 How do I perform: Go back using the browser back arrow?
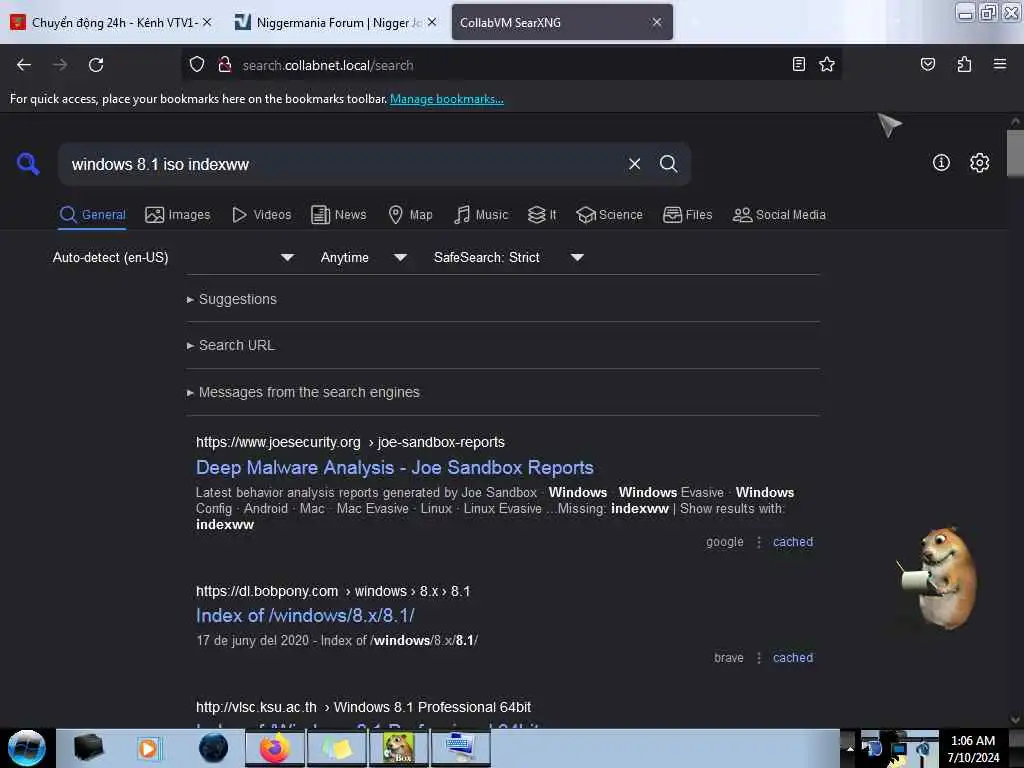[x=24, y=65]
